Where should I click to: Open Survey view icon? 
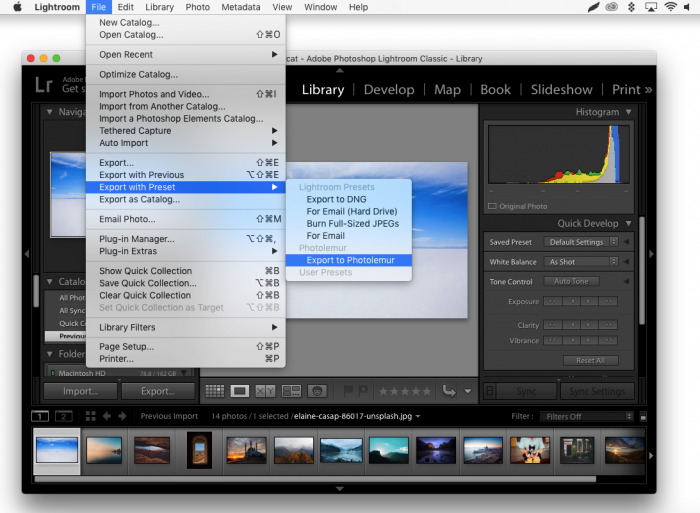coord(291,391)
